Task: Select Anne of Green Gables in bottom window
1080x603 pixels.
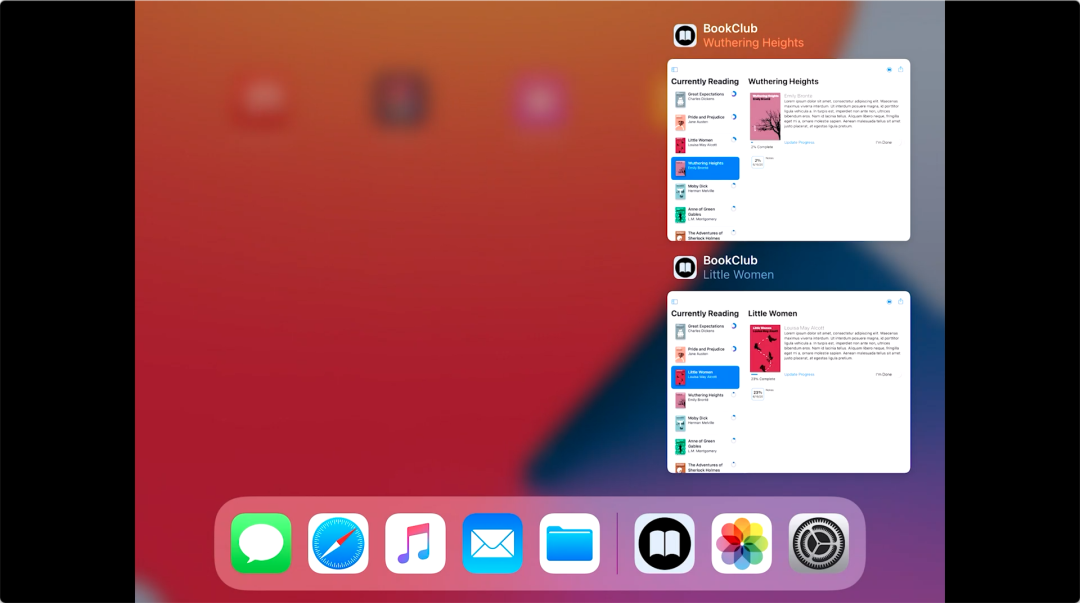Action: [x=705, y=447]
